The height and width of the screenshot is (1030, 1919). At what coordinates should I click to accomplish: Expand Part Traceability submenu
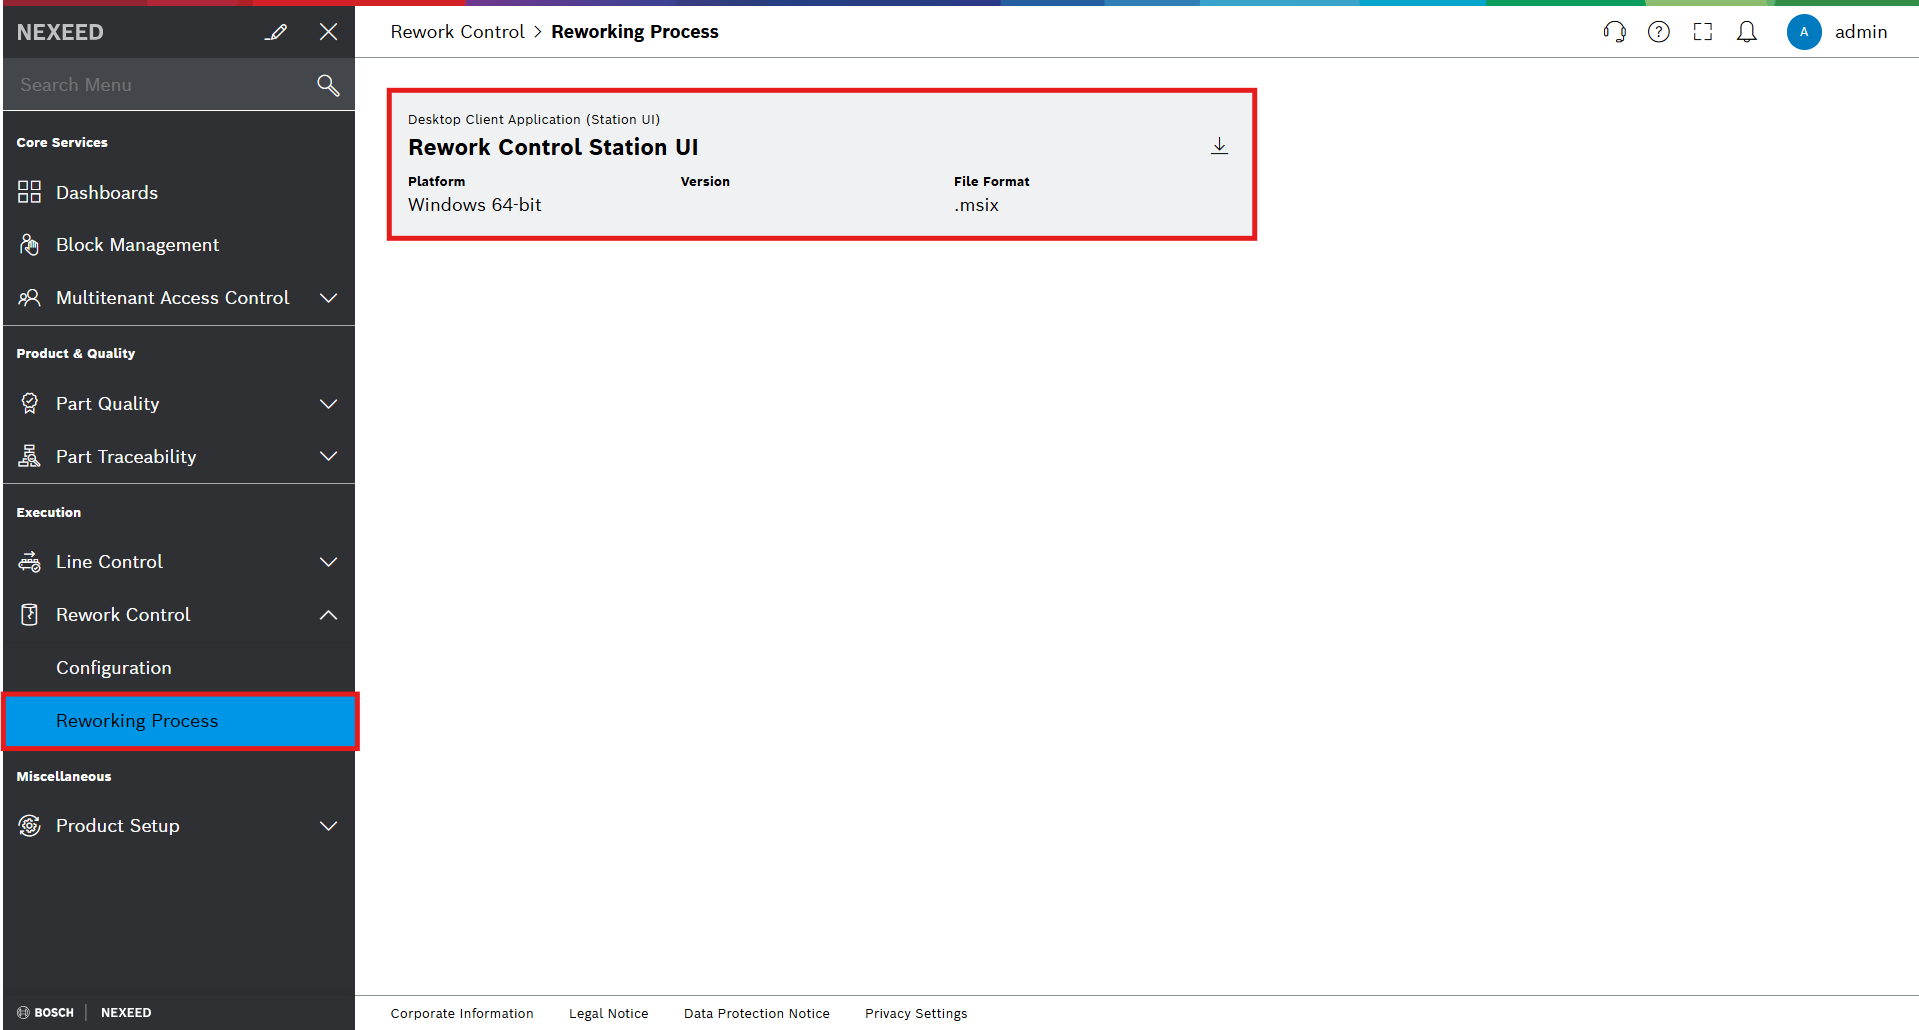[x=328, y=457]
